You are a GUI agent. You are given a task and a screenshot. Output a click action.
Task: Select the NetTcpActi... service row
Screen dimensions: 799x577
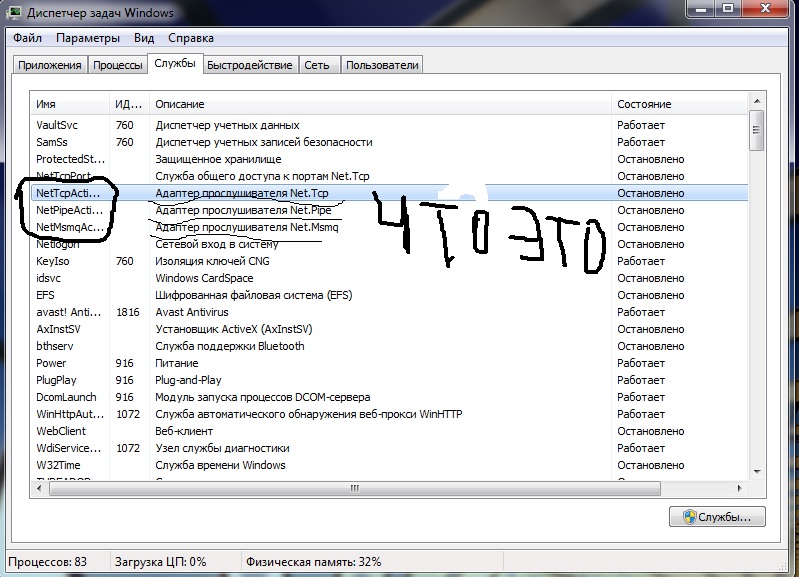pyautogui.click(x=389, y=193)
